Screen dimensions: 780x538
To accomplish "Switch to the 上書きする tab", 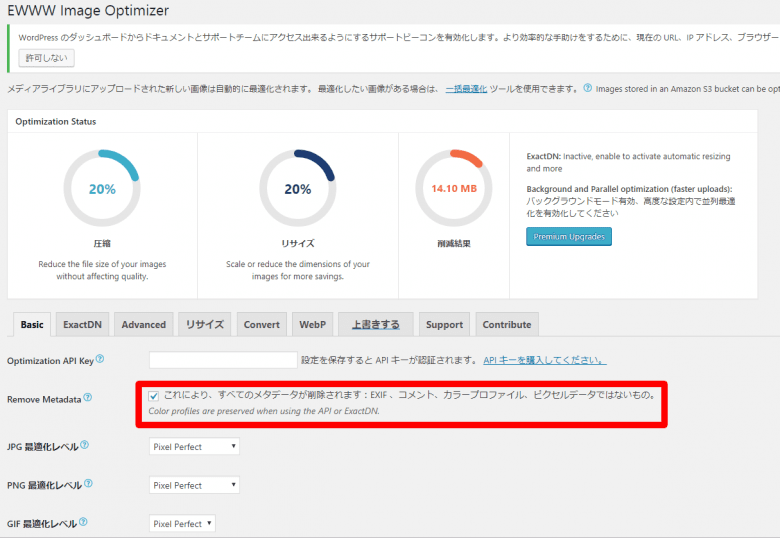I will click(376, 325).
